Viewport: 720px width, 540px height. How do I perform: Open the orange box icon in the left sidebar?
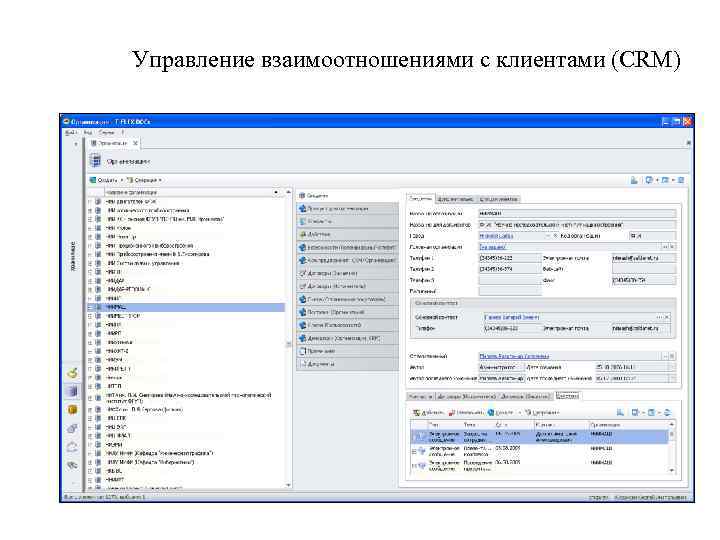[x=73, y=410]
